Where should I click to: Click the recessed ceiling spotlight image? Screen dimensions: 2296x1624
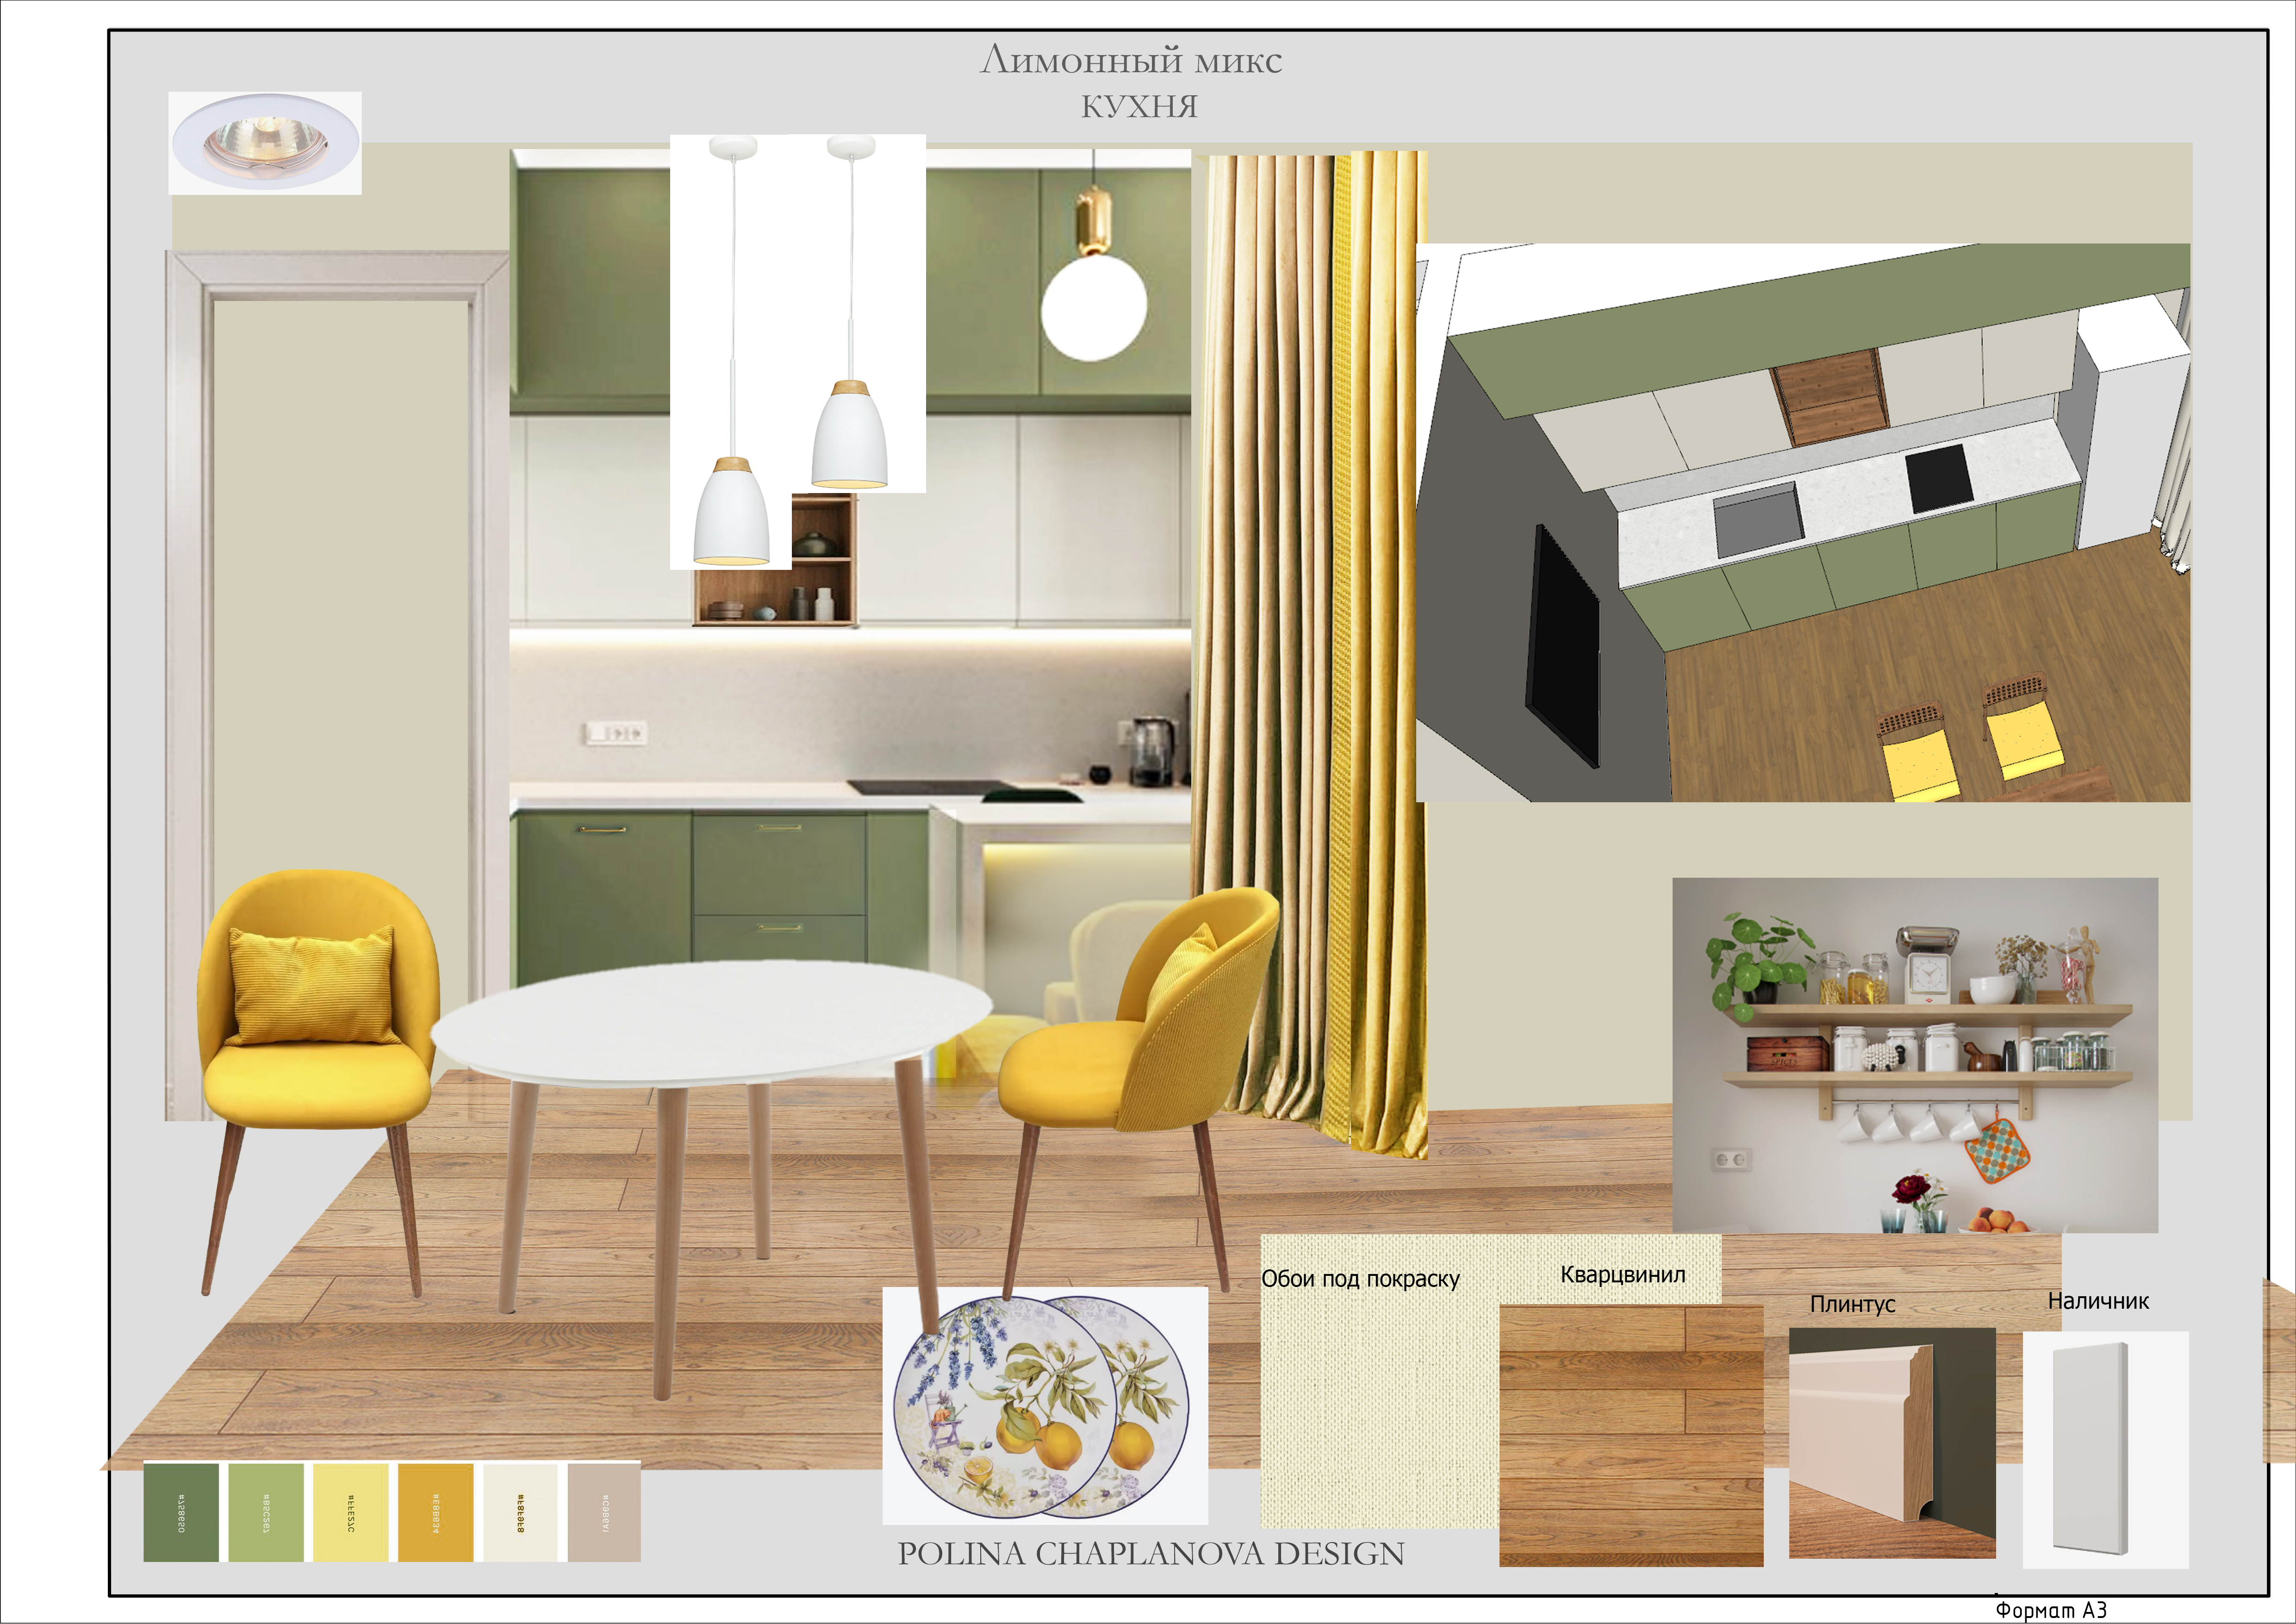tap(265, 143)
